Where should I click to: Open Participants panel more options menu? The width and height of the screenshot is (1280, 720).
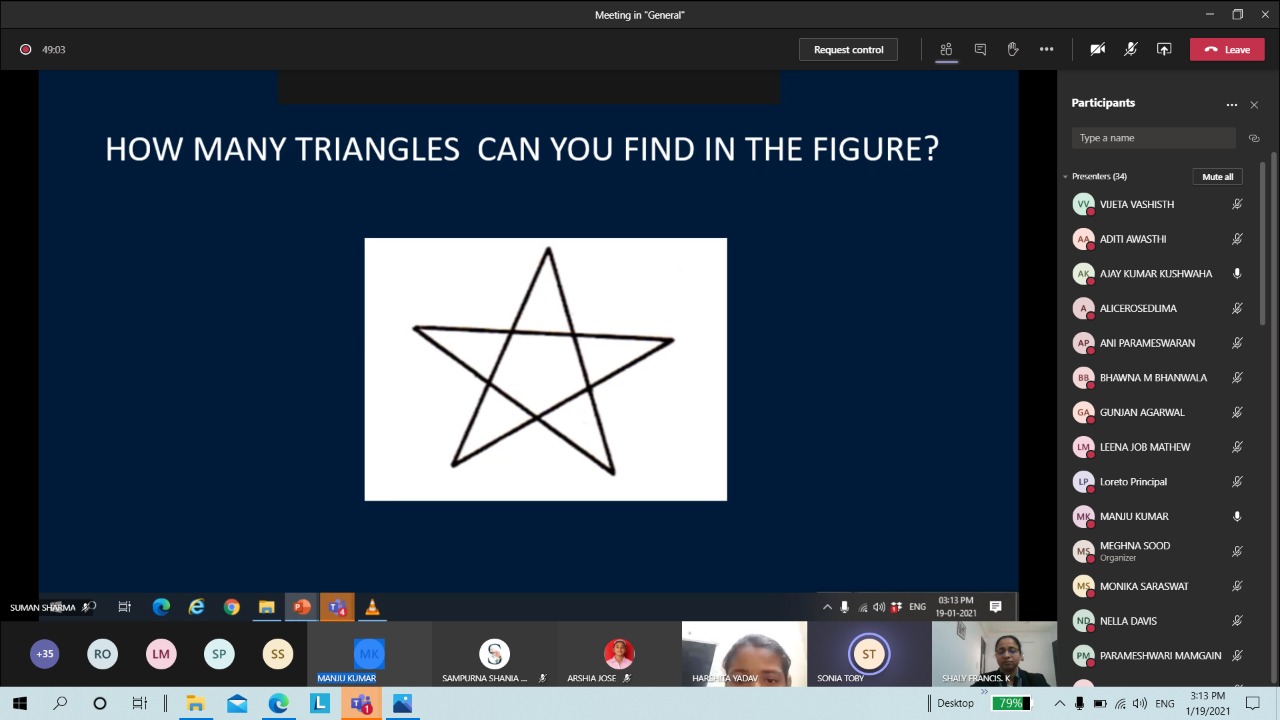(1232, 104)
